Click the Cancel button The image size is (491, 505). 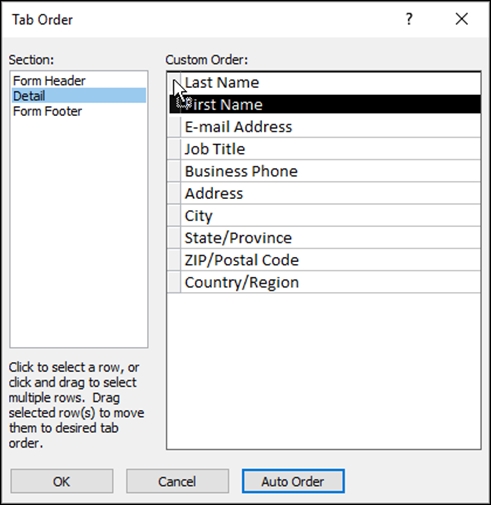pos(177,481)
